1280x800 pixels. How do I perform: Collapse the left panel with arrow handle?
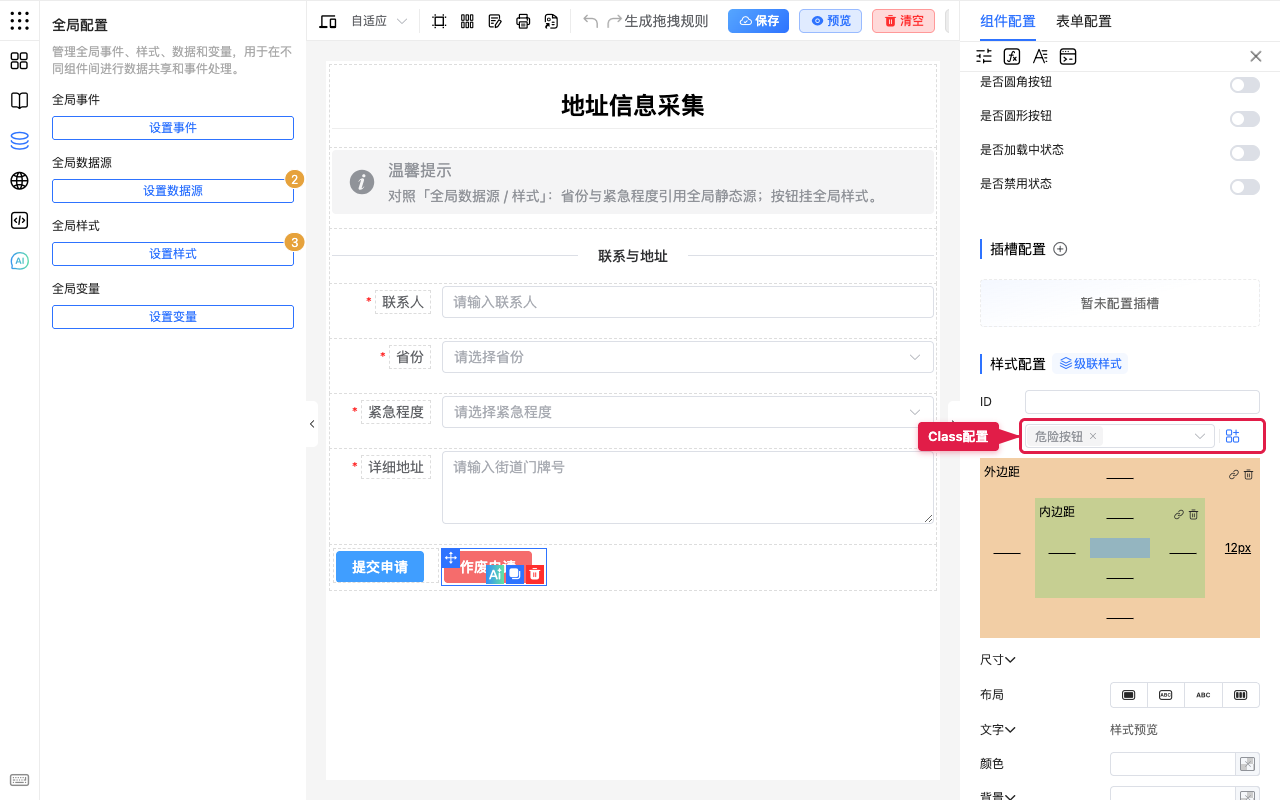click(x=312, y=424)
